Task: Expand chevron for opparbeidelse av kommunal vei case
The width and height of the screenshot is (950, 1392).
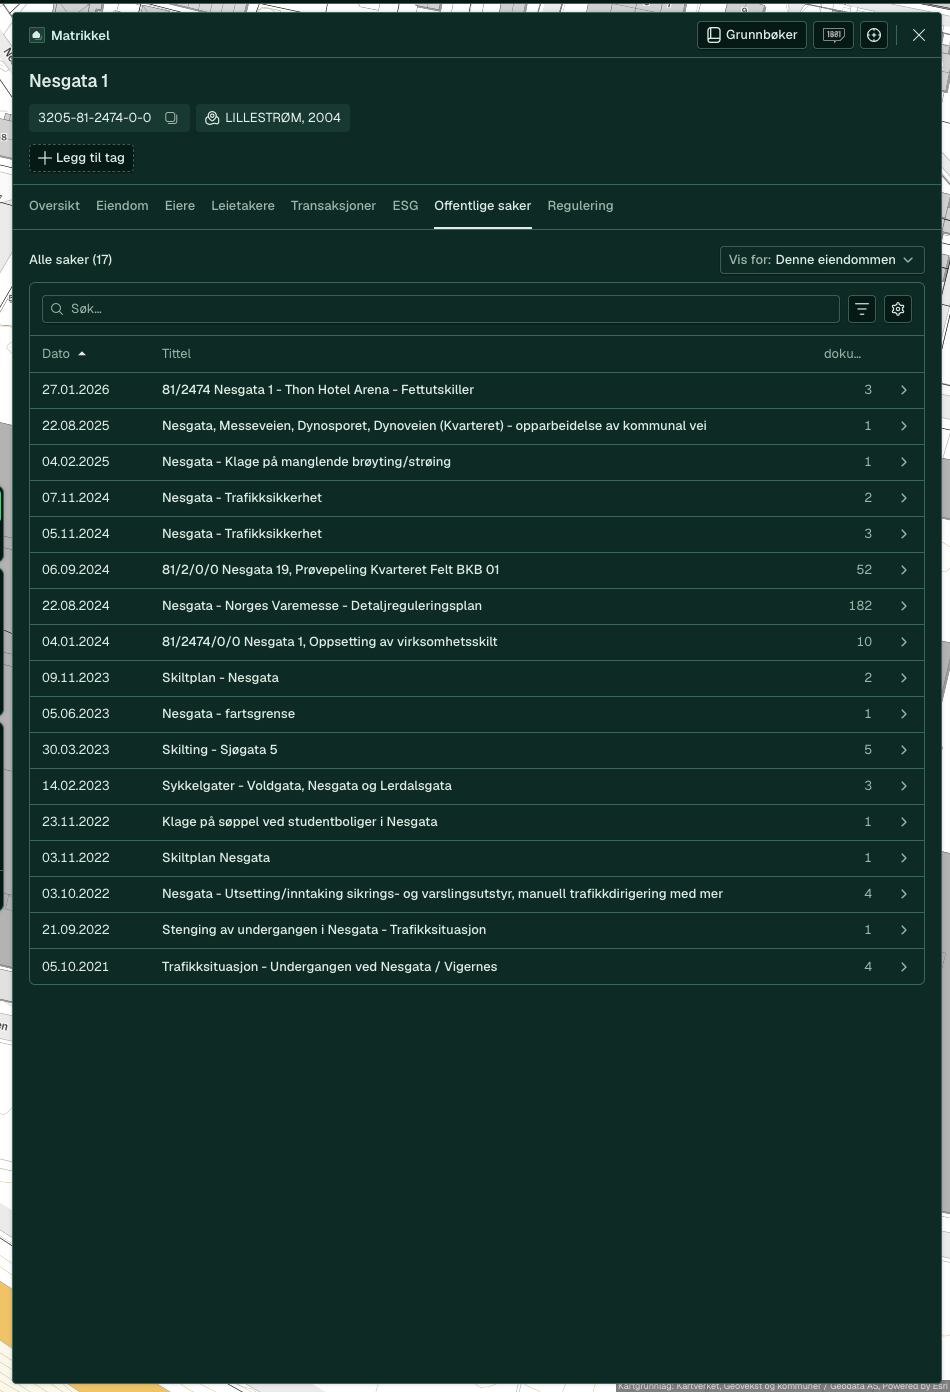Action: click(x=904, y=426)
